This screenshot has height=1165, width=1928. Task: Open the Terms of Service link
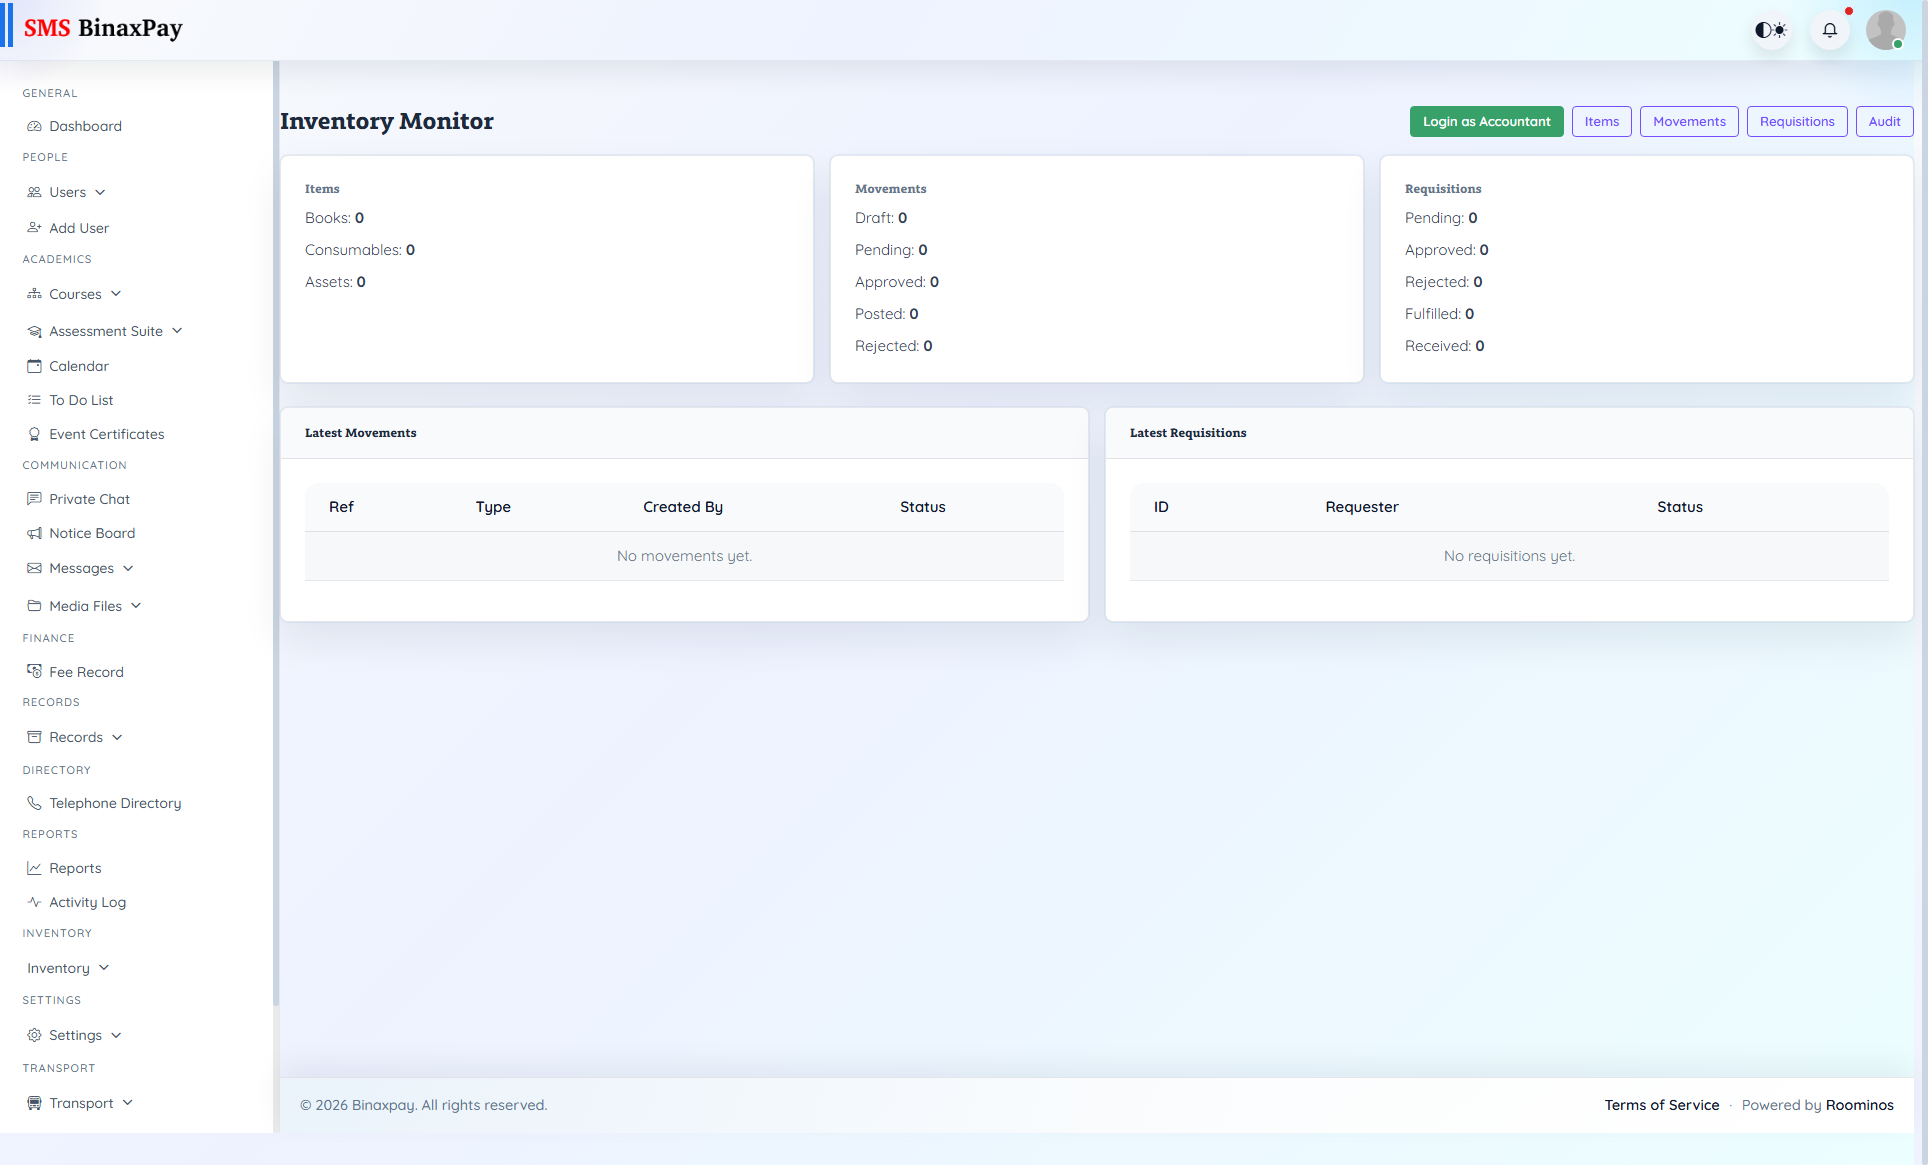[x=1661, y=1105]
